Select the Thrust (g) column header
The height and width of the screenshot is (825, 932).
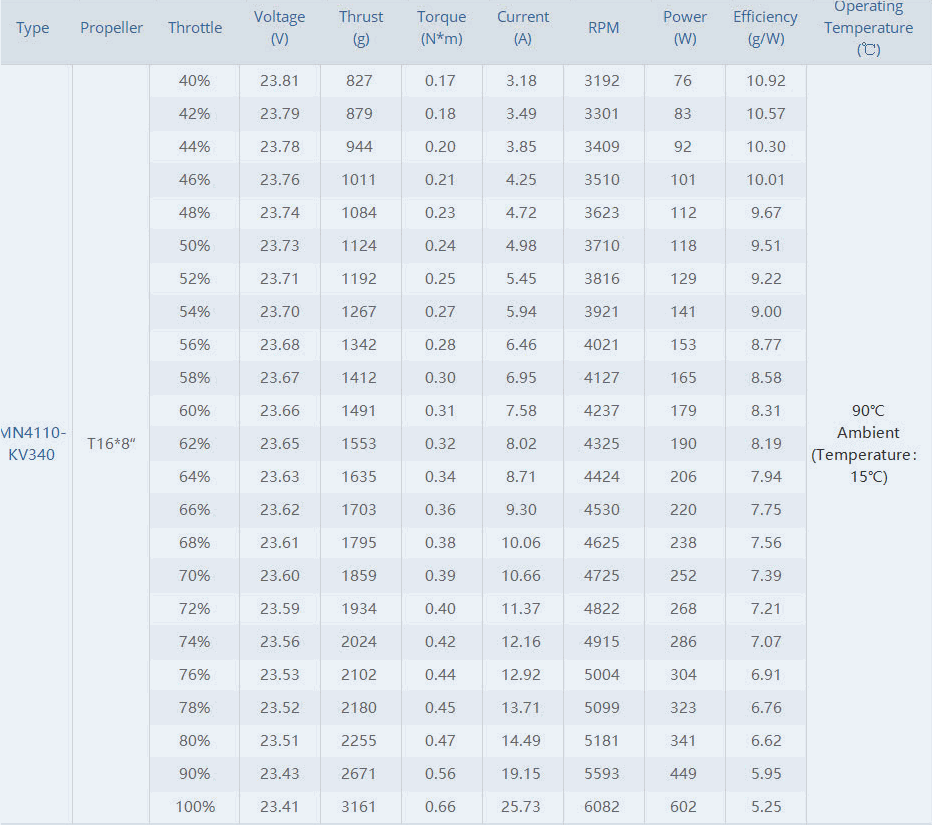point(361,28)
